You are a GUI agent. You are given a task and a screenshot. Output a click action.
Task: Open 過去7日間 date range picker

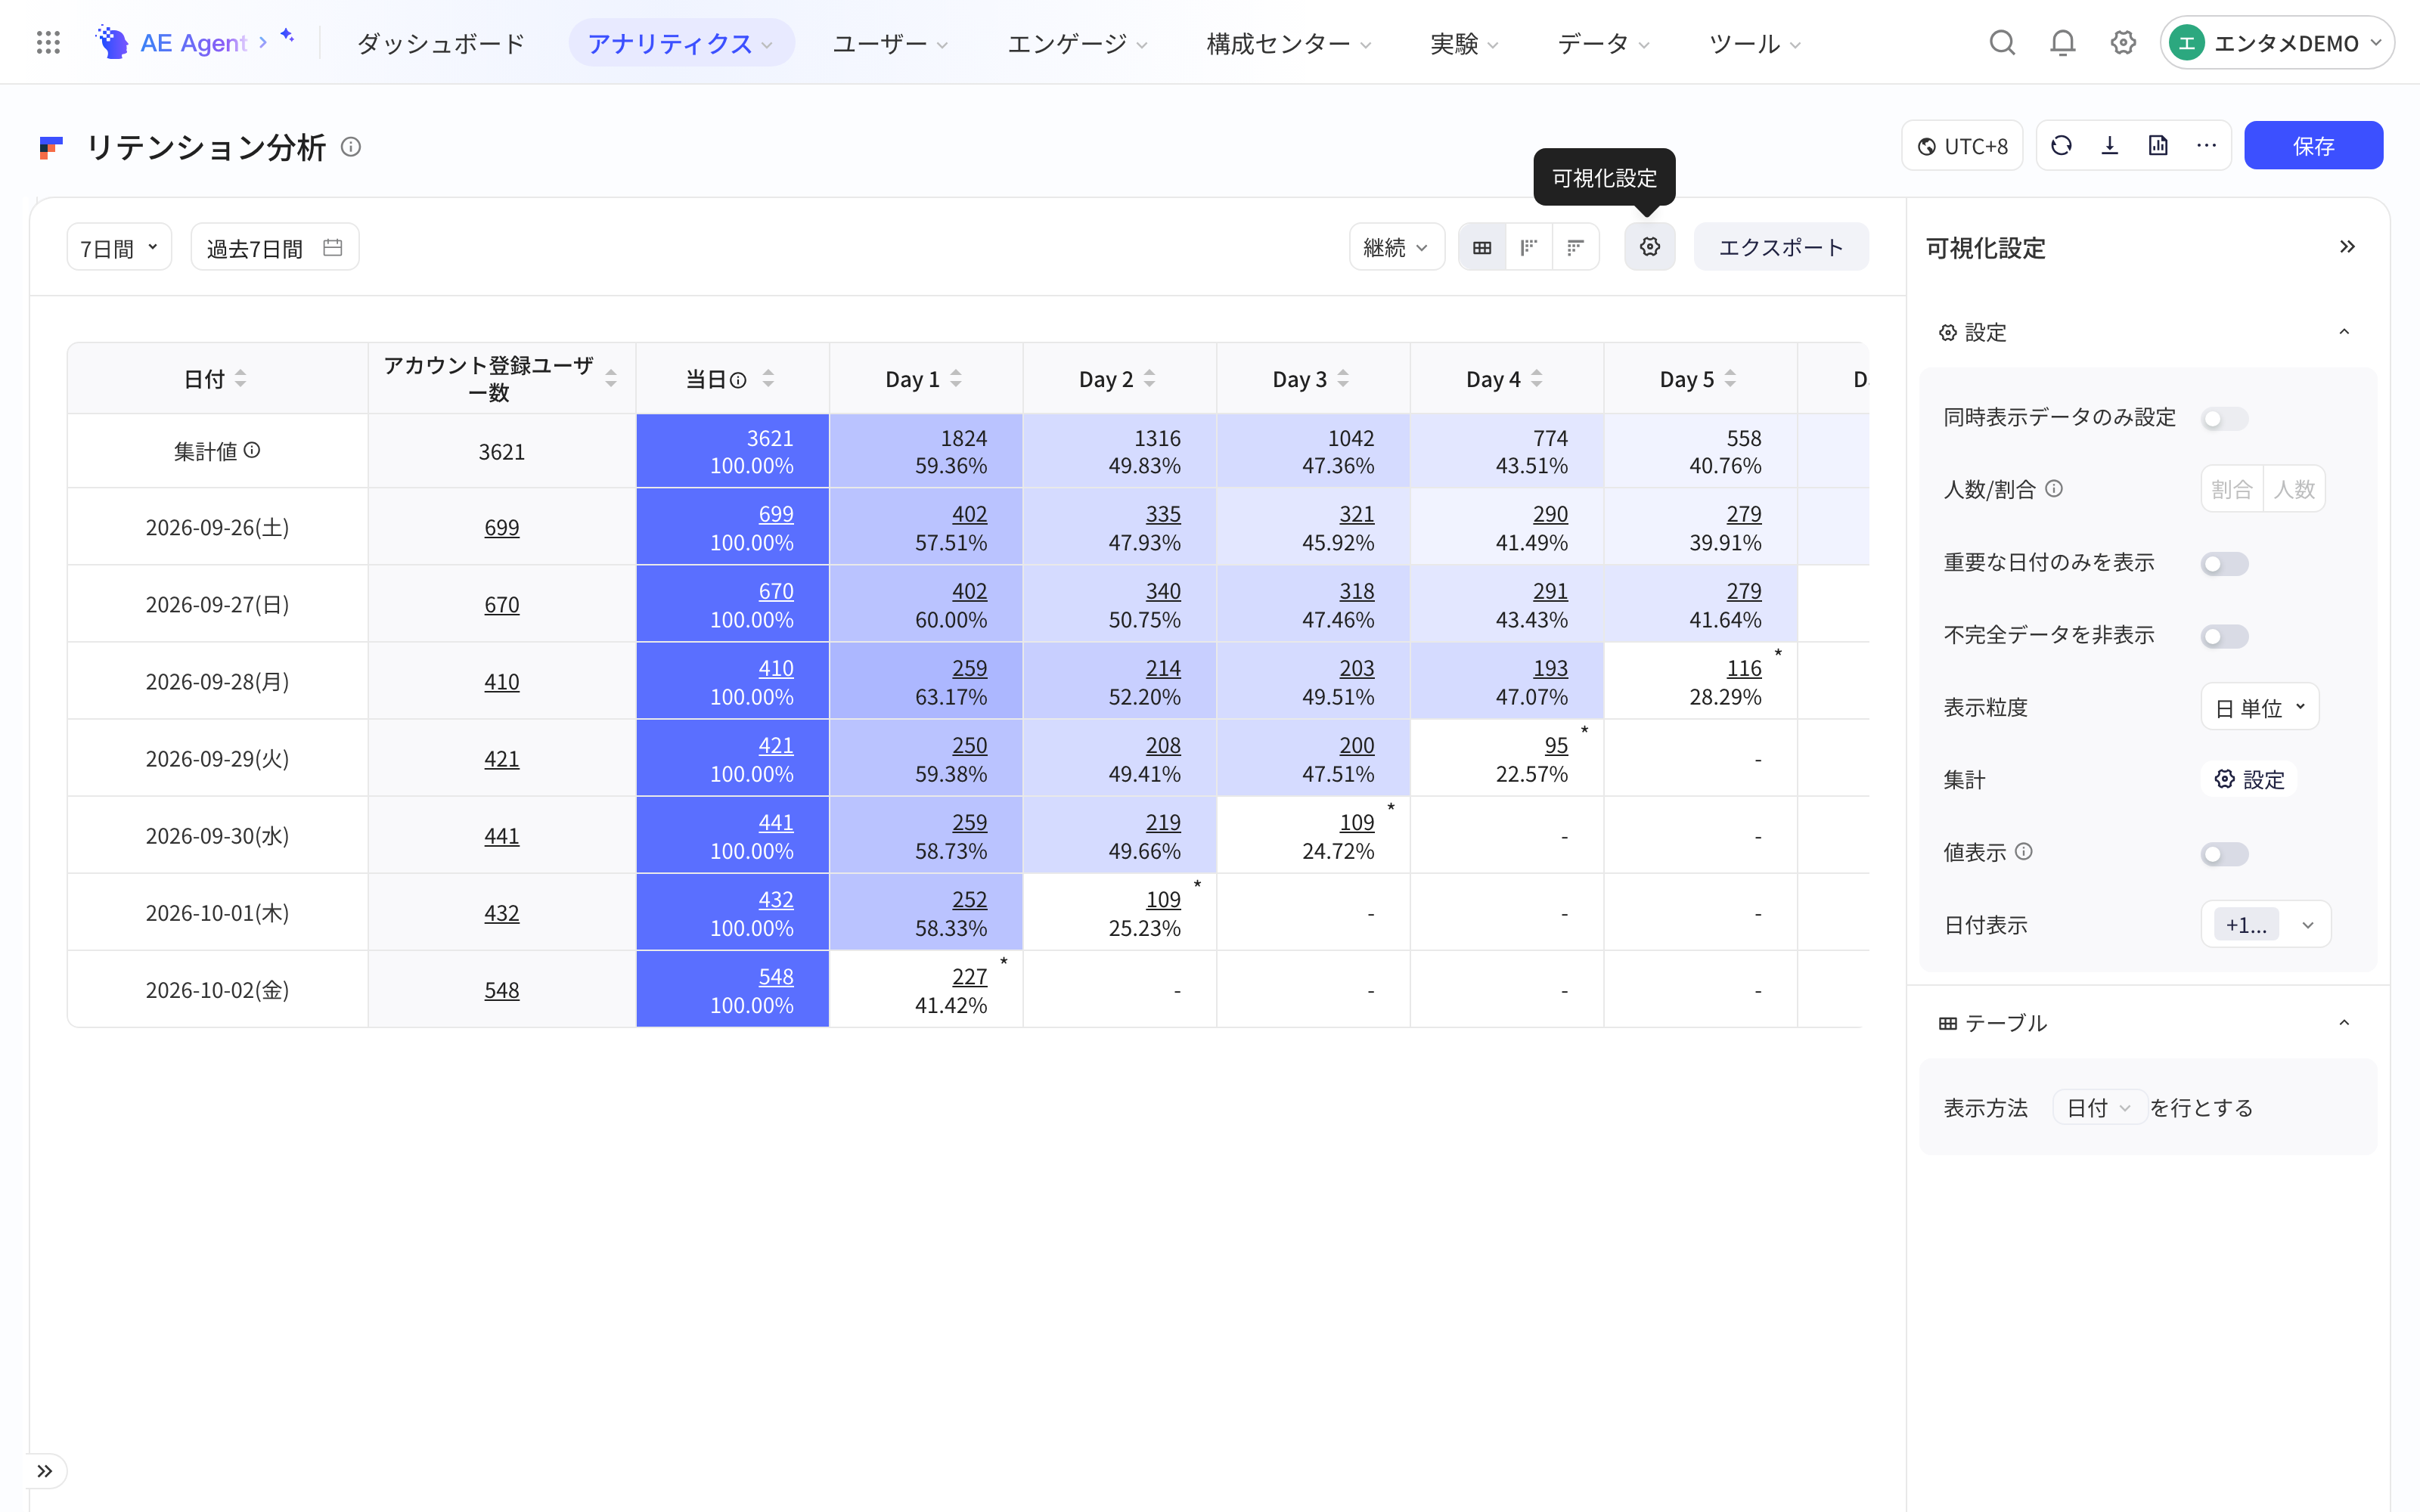(x=274, y=247)
